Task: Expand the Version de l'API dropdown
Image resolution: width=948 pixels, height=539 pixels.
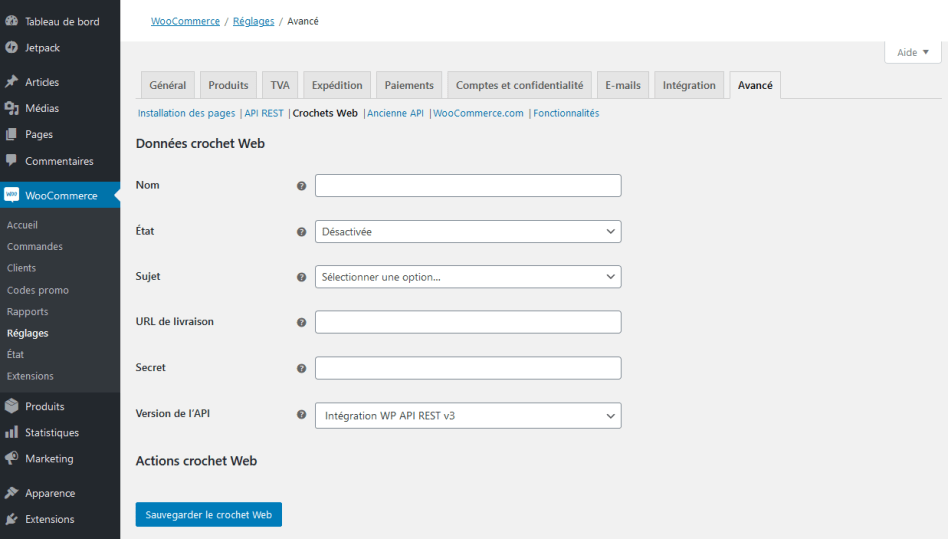Action: click(x=468, y=415)
